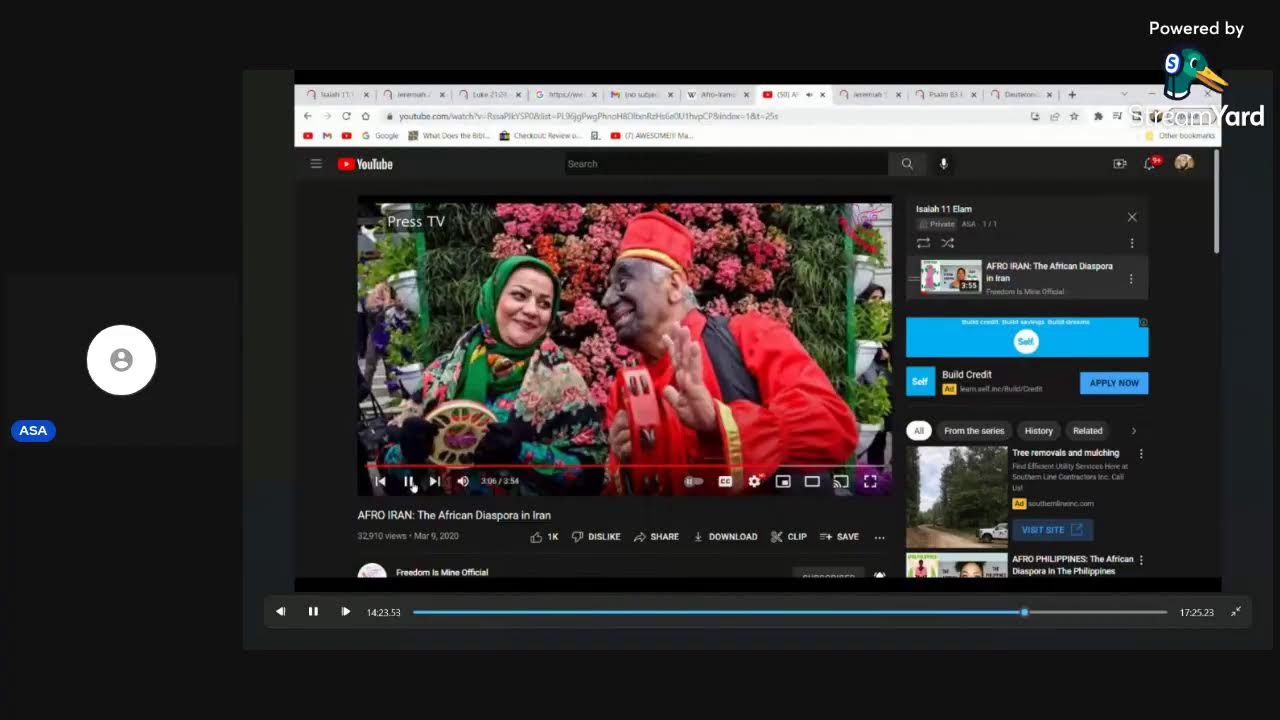The image size is (1280, 720).
Task: Go to YouTube home via logo
Action: click(x=365, y=164)
